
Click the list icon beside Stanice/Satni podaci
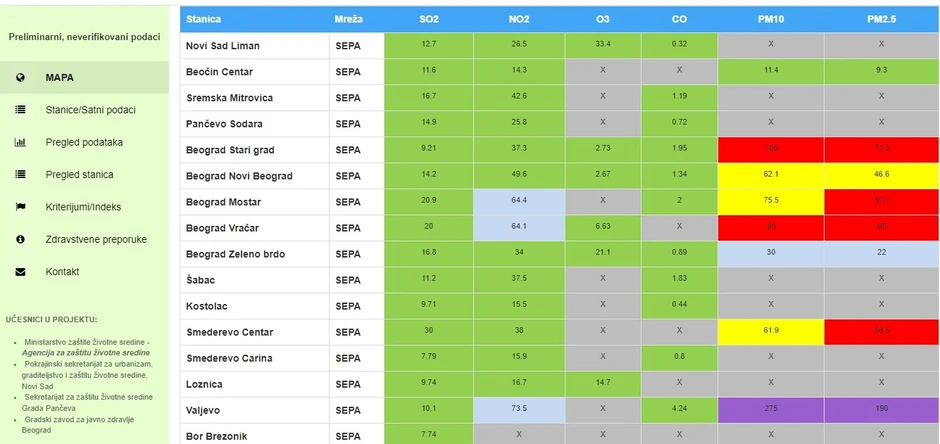coord(20,110)
